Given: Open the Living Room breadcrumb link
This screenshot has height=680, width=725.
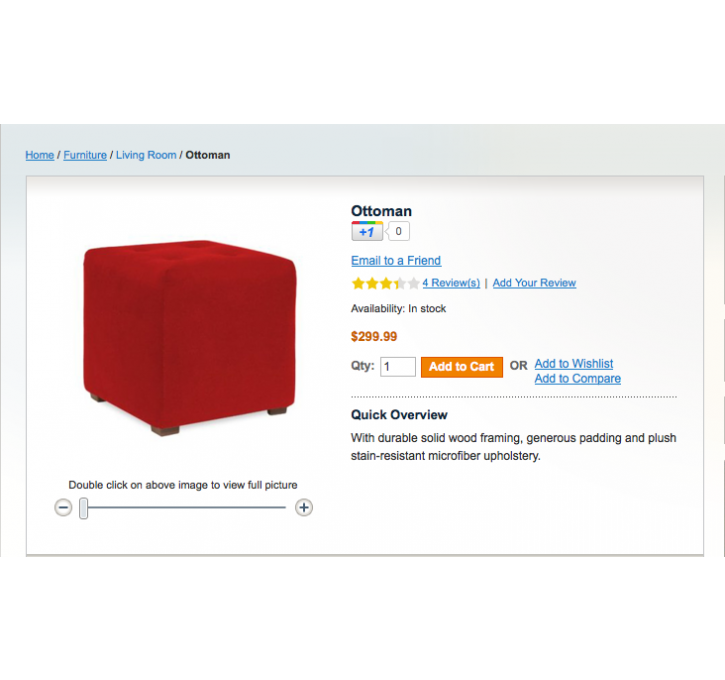Looking at the screenshot, I should pyautogui.click(x=146, y=155).
